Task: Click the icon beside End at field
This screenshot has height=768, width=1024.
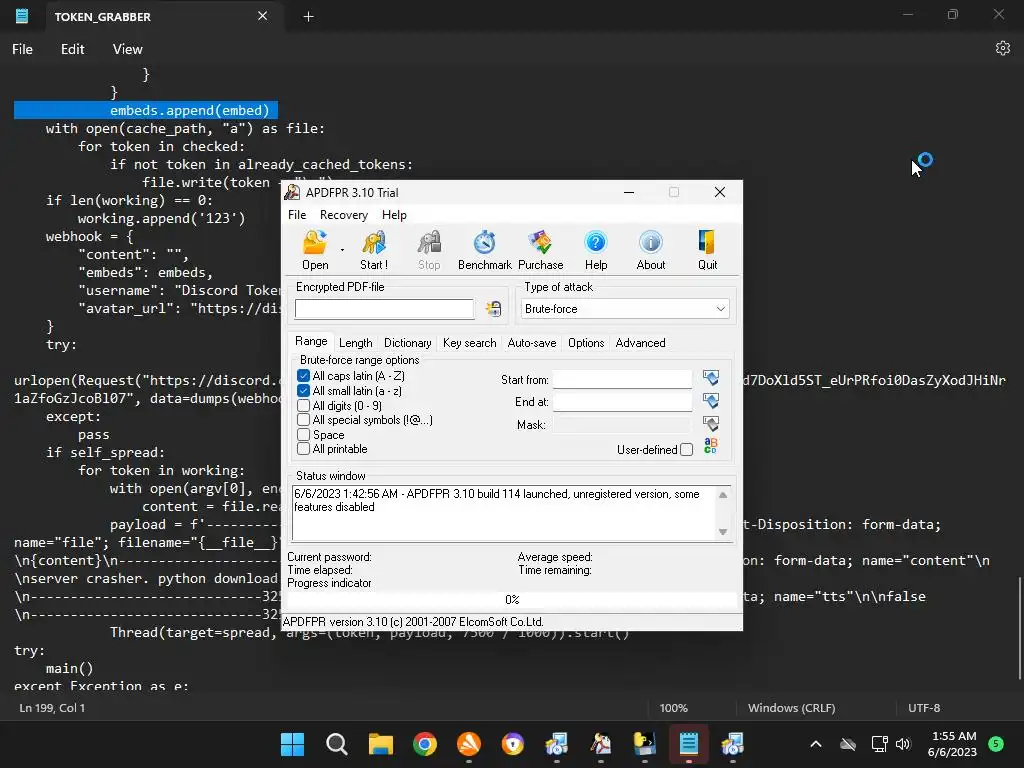Action: pyautogui.click(x=711, y=401)
